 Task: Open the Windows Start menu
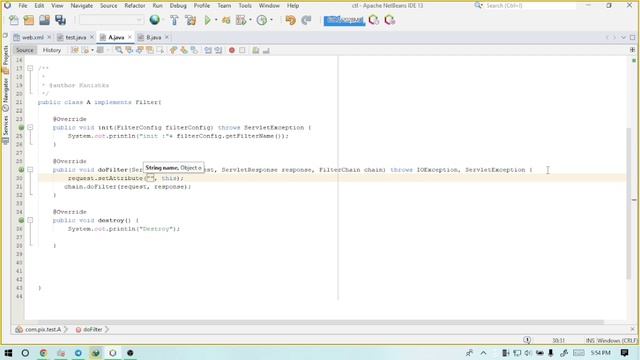point(8,353)
